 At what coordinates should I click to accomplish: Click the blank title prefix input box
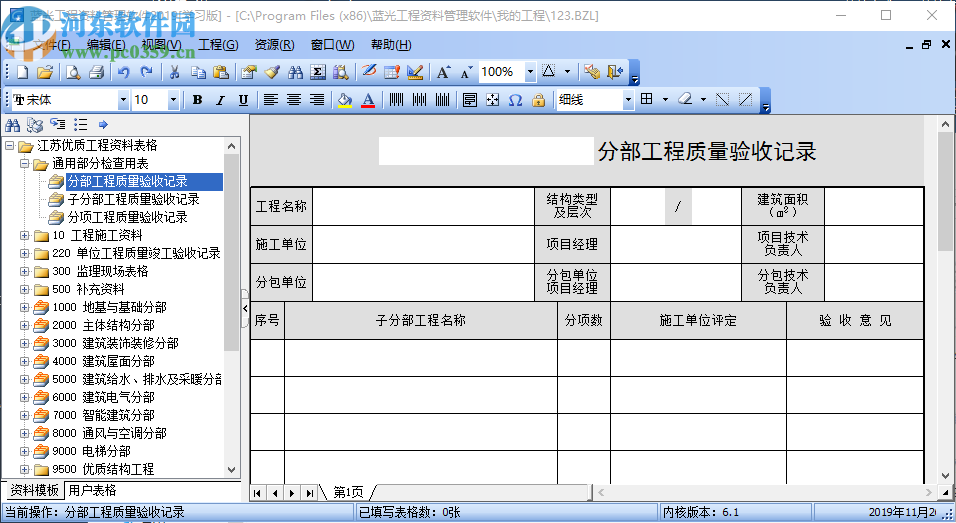pos(486,151)
